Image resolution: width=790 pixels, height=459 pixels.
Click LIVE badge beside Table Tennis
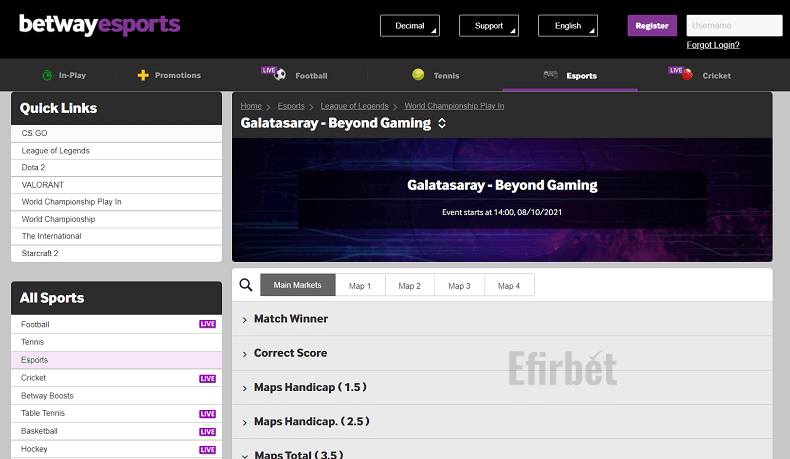[x=208, y=414]
